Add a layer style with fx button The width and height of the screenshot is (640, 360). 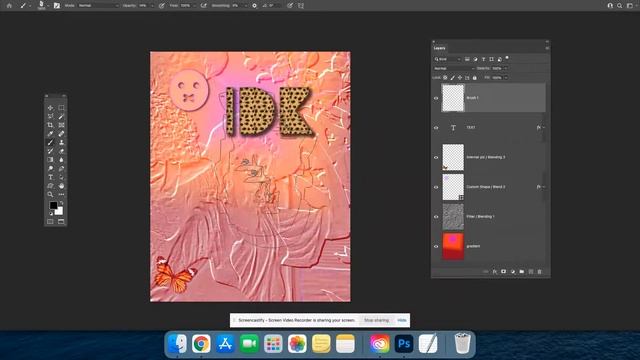(495, 271)
